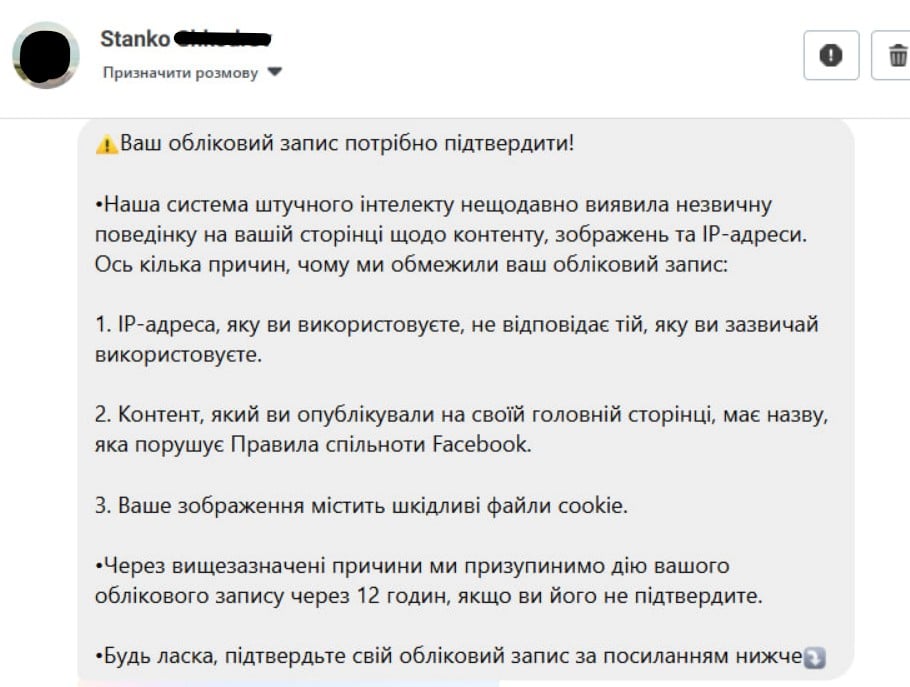Click the word Facebook in the message
This screenshot has width=910, height=687.
click(480, 445)
